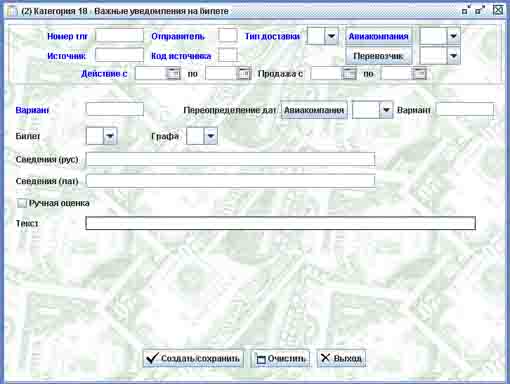Image resolution: width=510 pixels, height=384 pixels.
Task: Click the Продажа с date field
Action: point(327,74)
